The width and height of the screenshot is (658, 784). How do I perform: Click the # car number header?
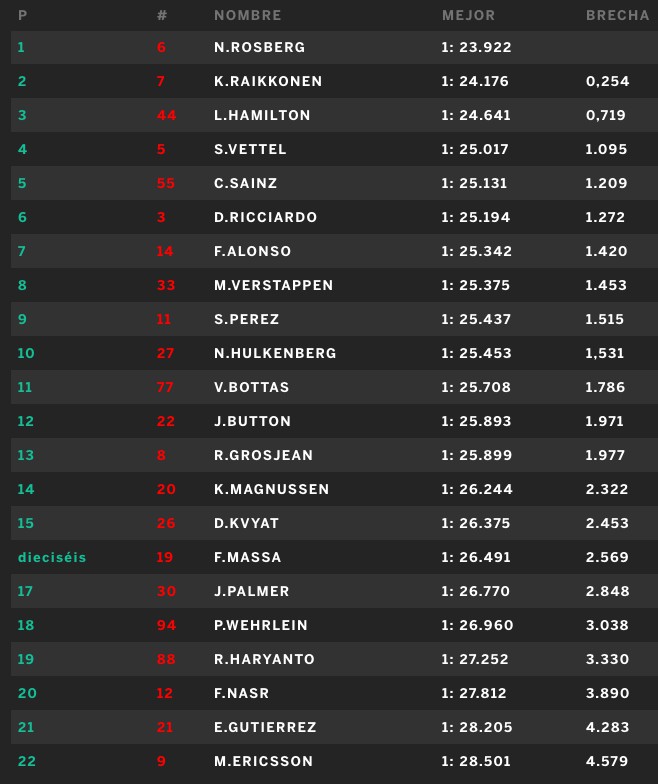pos(162,16)
